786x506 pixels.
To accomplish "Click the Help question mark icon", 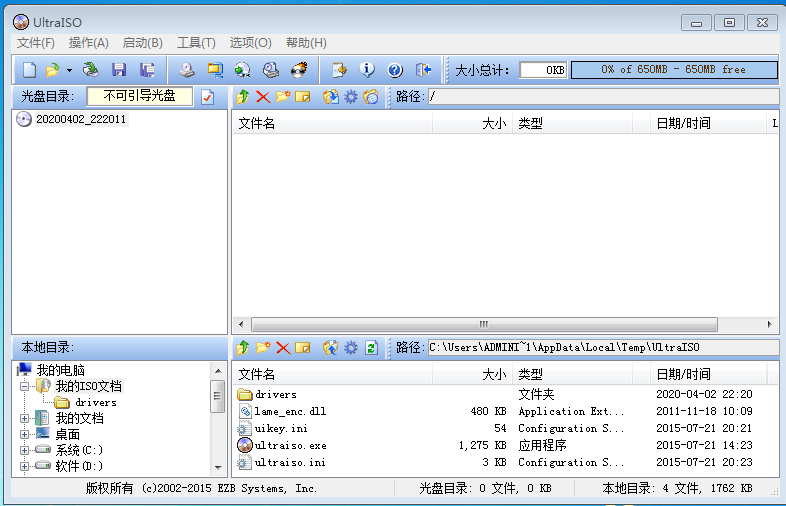I will pos(394,70).
